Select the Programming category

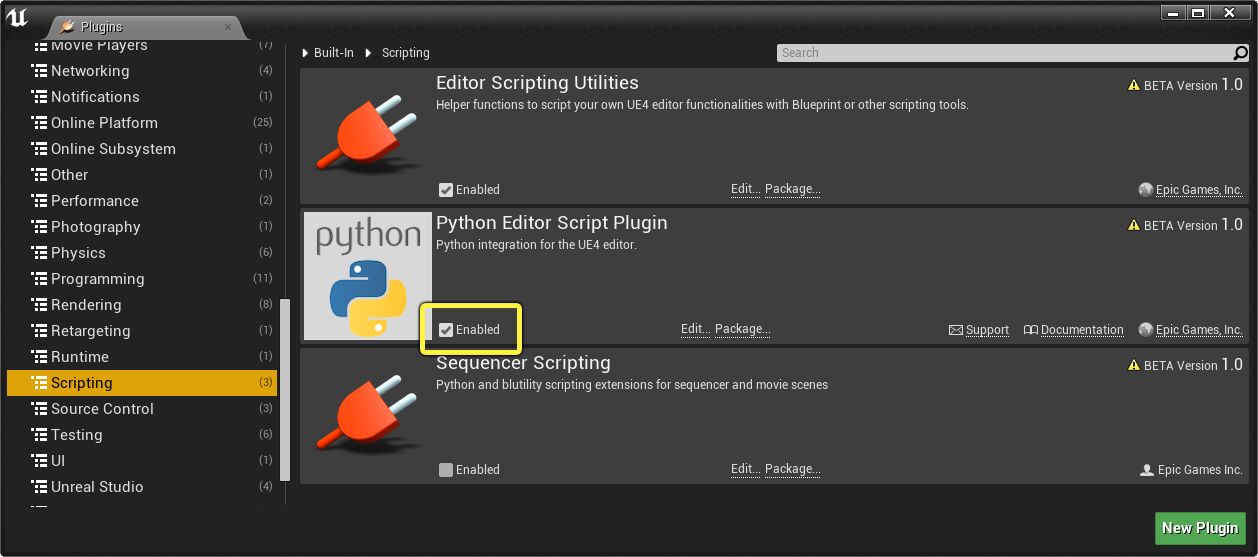tap(140, 279)
